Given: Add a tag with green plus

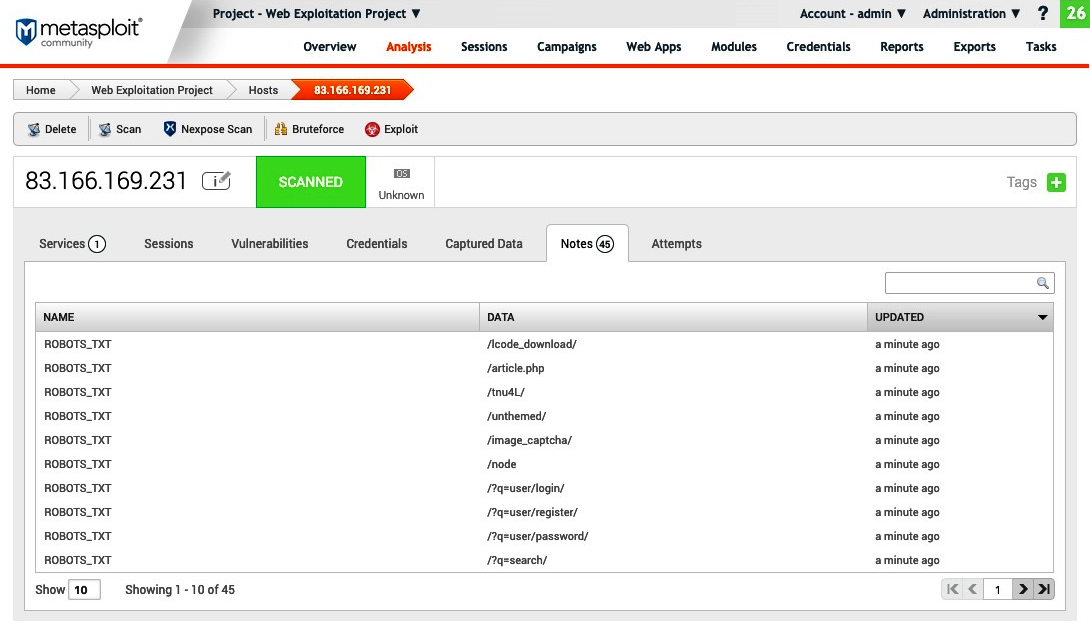Looking at the screenshot, I should pyautogui.click(x=1056, y=182).
